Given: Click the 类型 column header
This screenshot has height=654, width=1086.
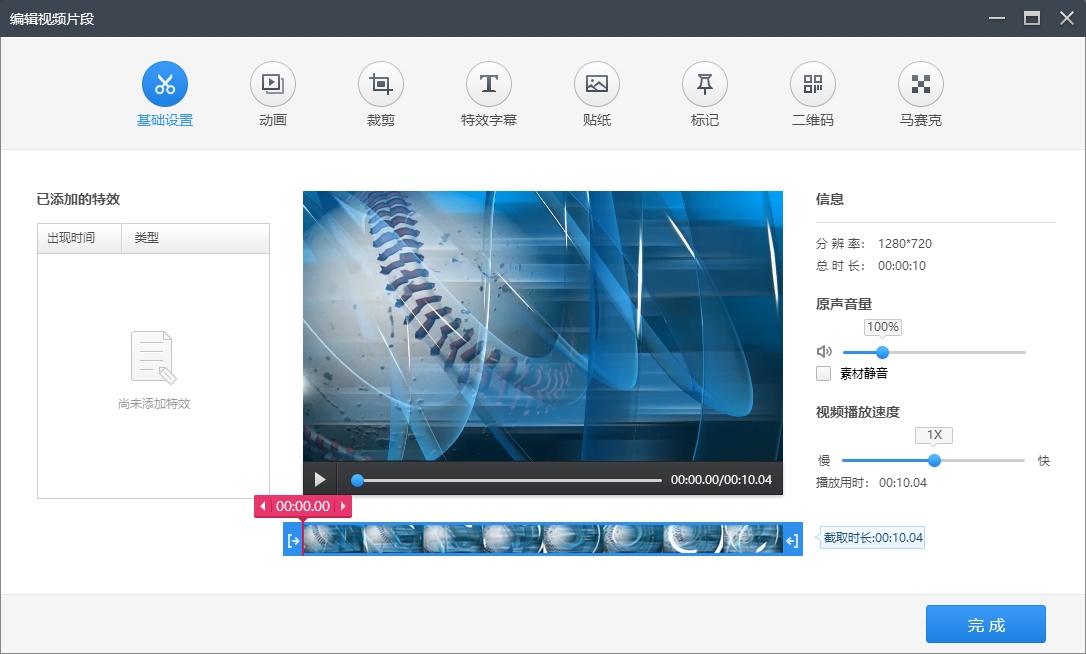Looking at the screenshot, I should pos(195,238).
